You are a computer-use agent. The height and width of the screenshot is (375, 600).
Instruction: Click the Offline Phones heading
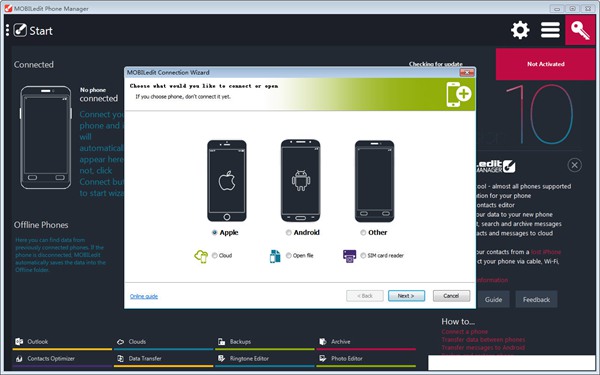pos(41,225)
